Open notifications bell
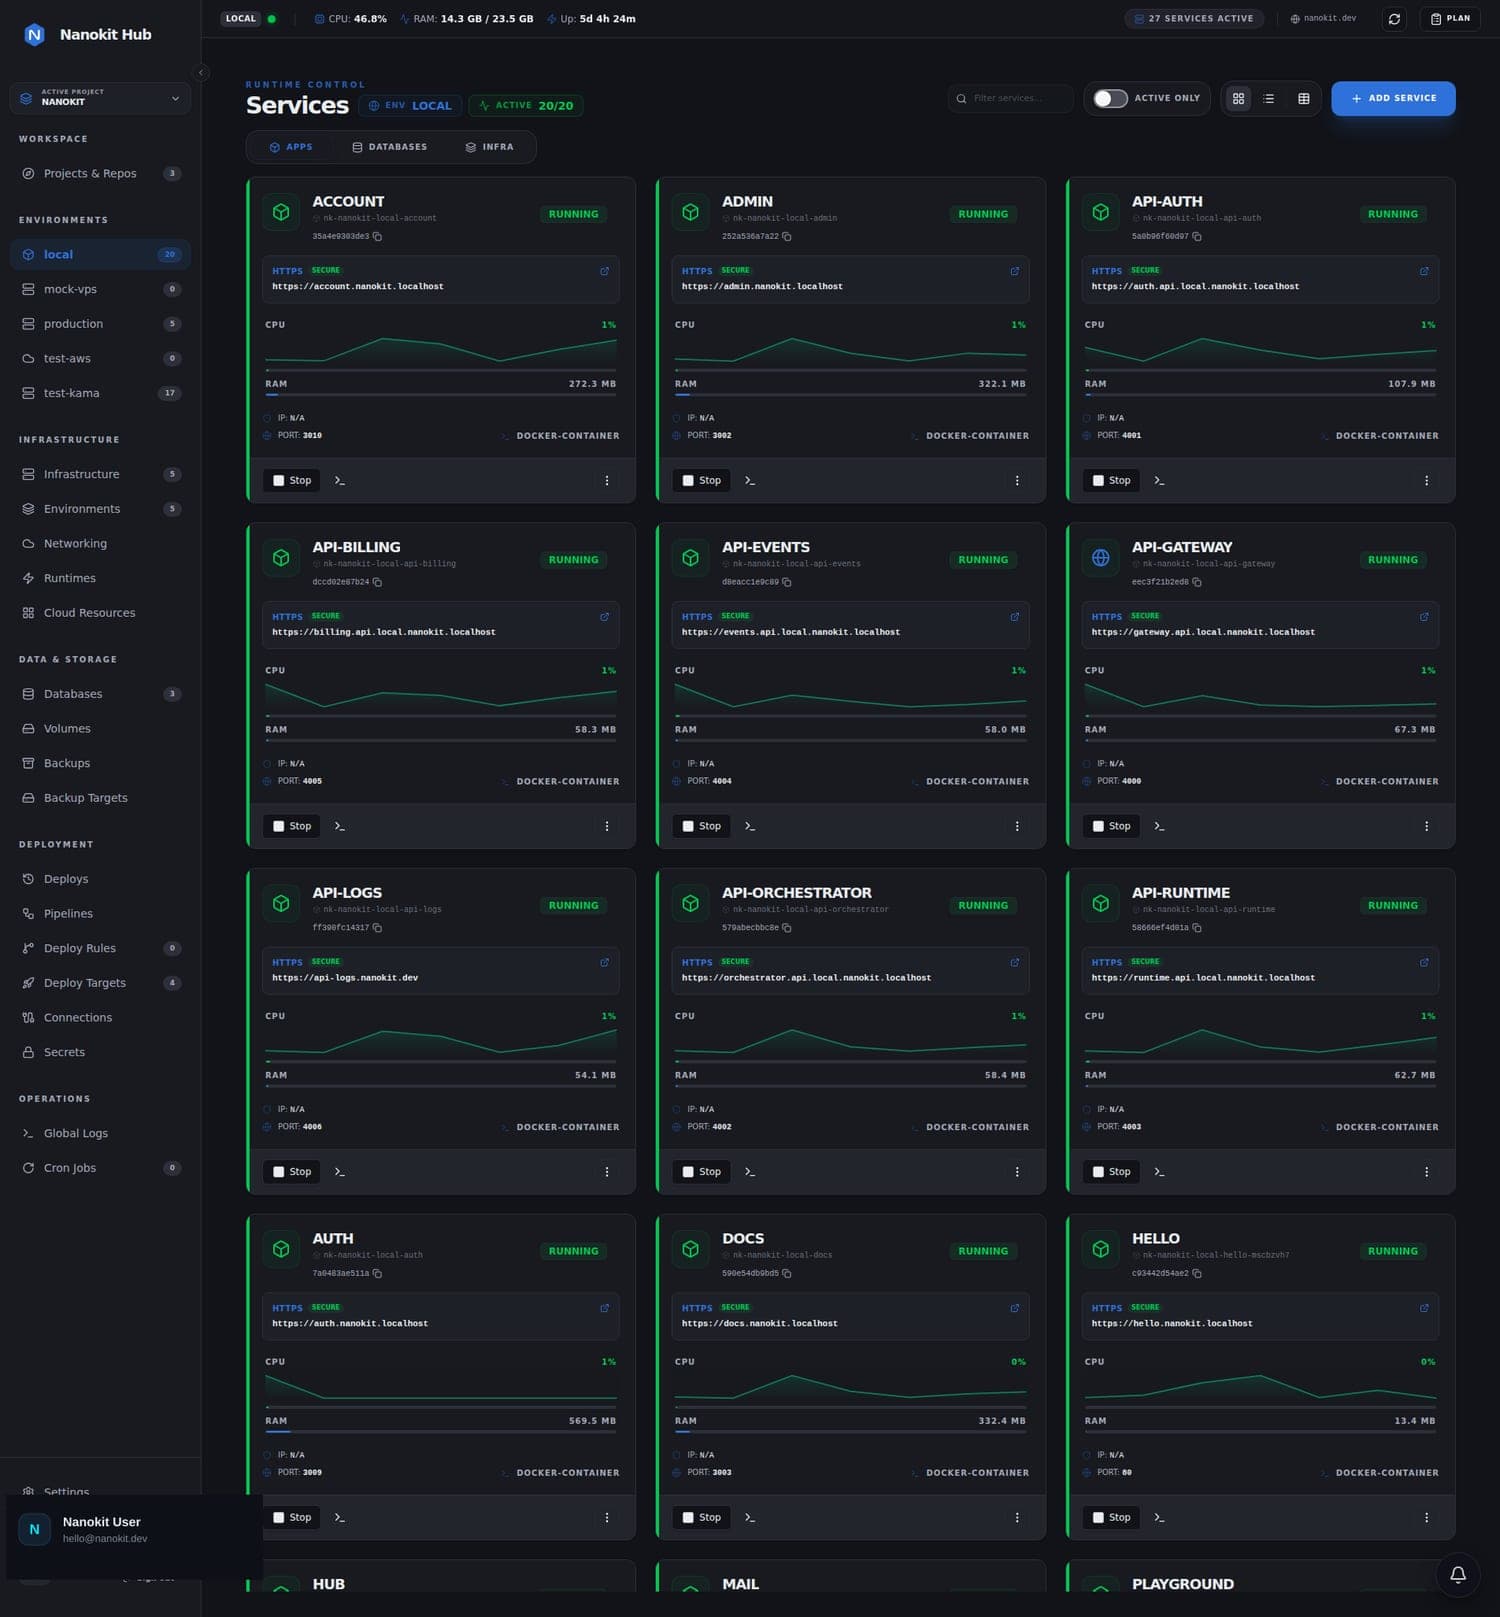The image size is (1500, 1617). 1458,1574
